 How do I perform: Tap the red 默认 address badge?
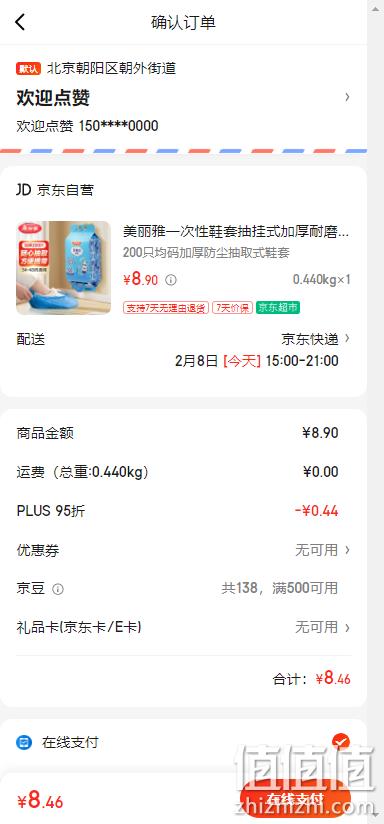(x=28, y=68)
